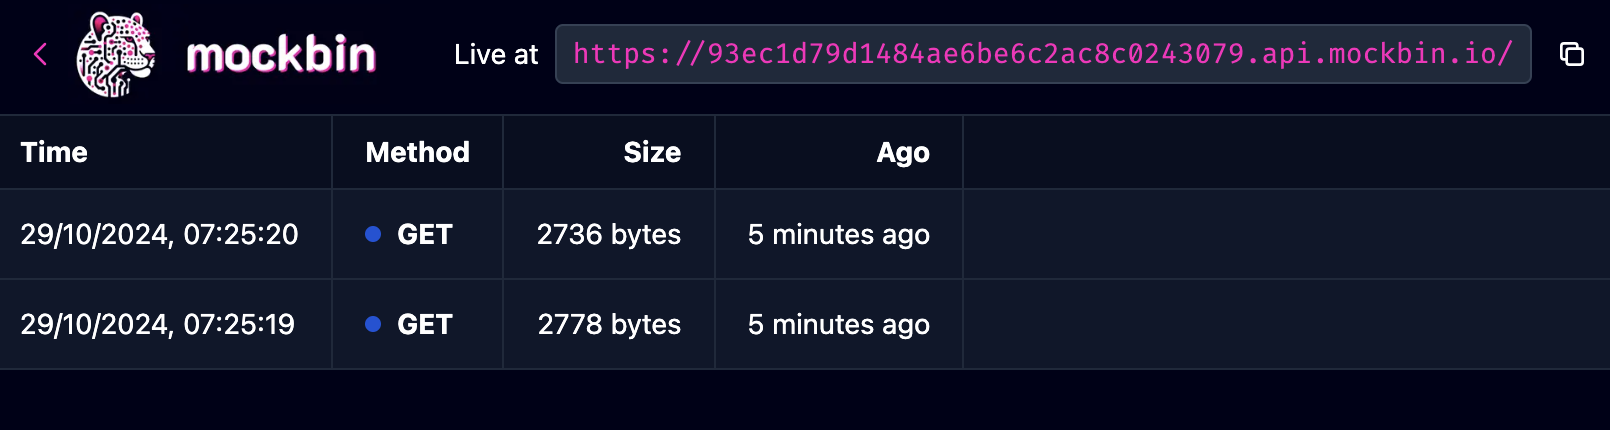Click GET method in second row
The width and height of the screenshot is (1610, 430).
tap(425, 324)
